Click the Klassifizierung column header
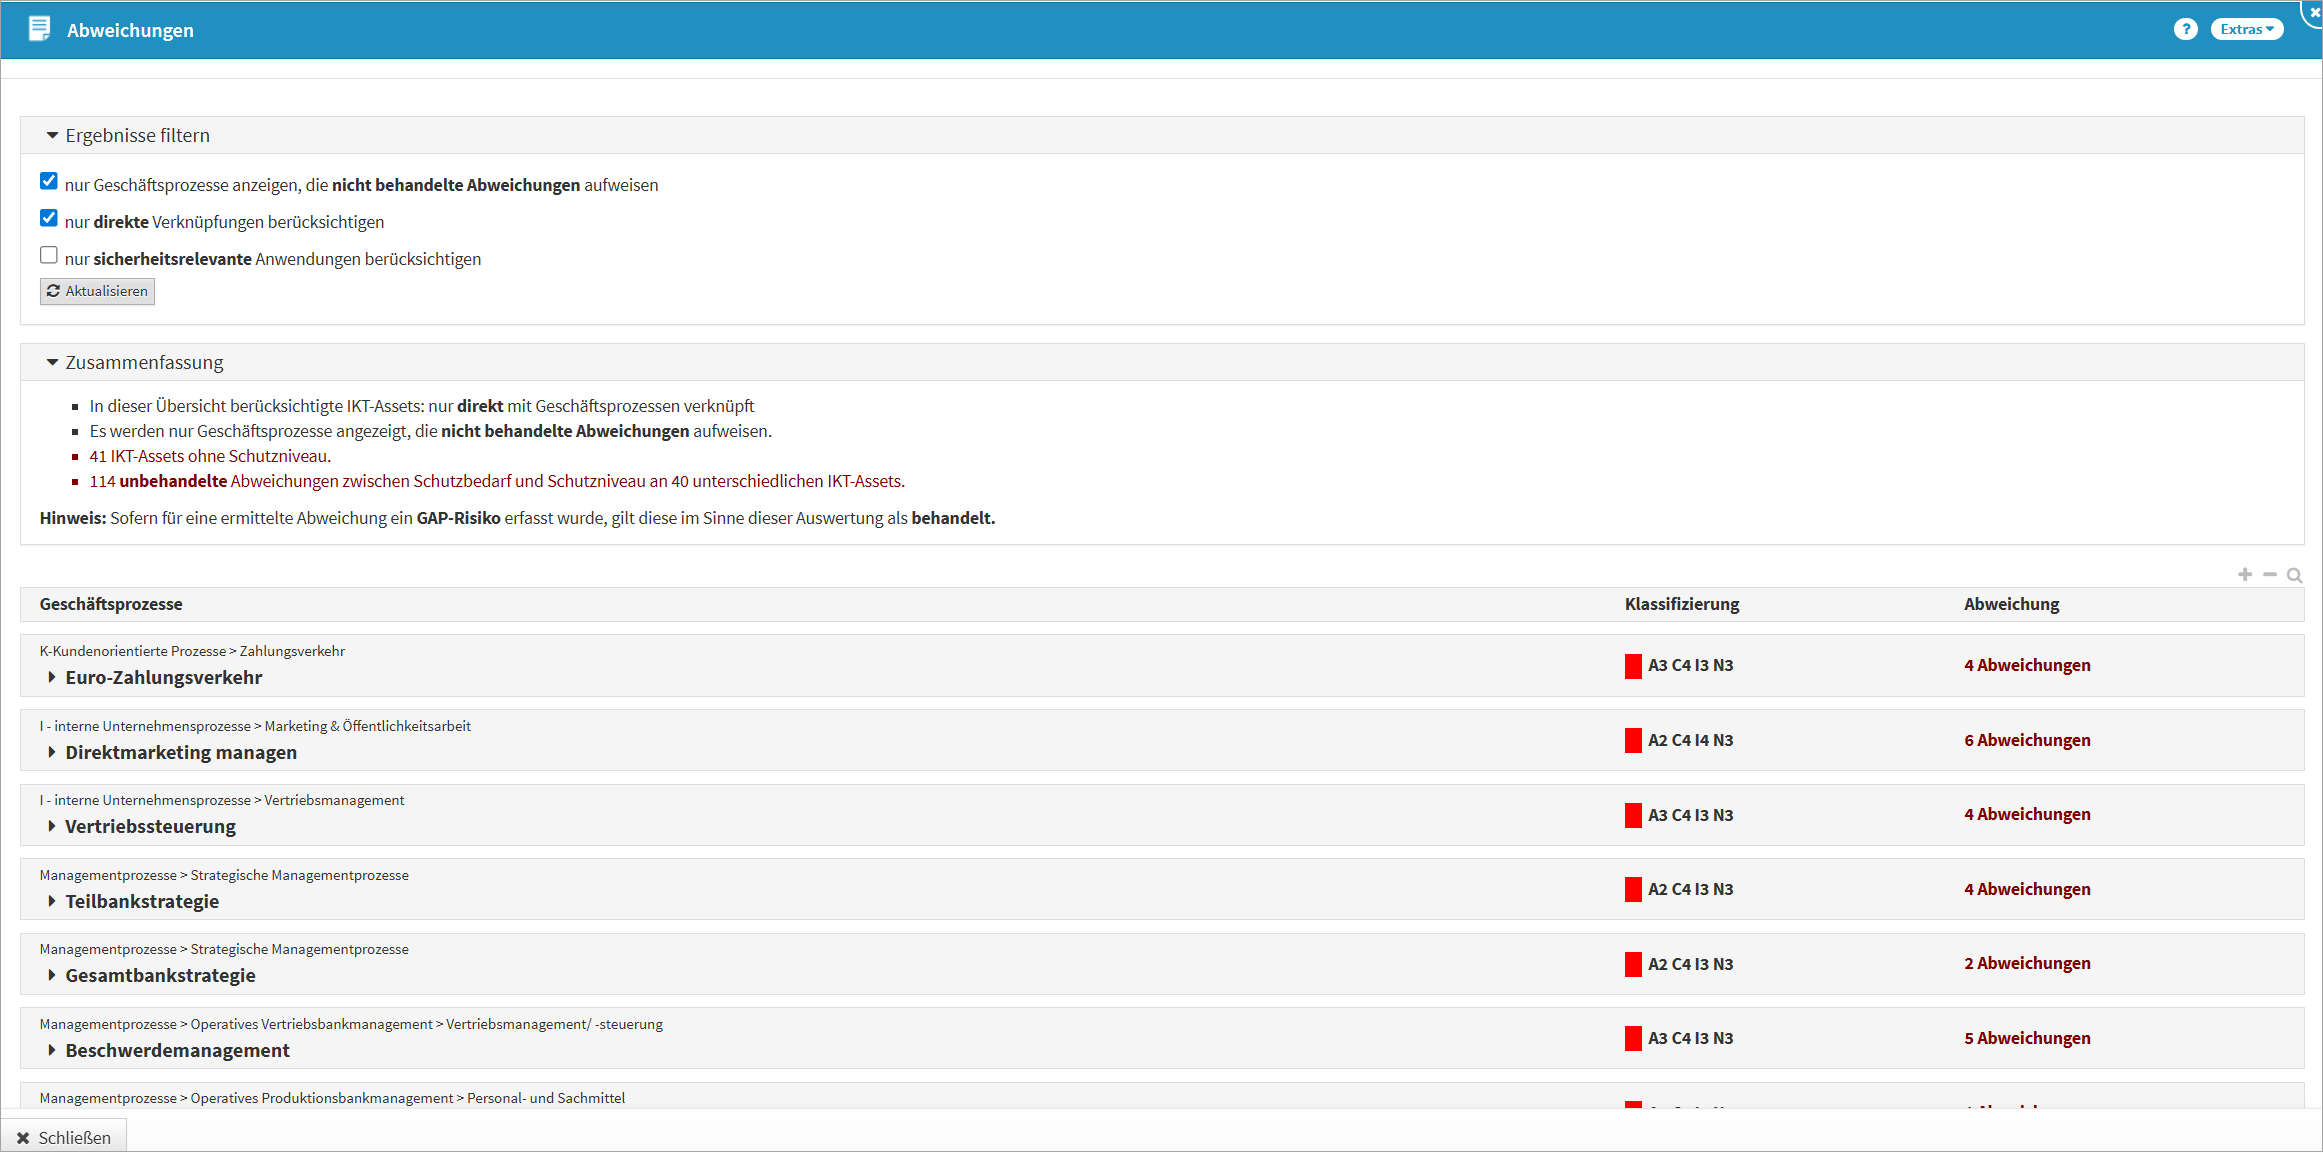The width and height of the screenshot is (2323, 1152). 1681,604
